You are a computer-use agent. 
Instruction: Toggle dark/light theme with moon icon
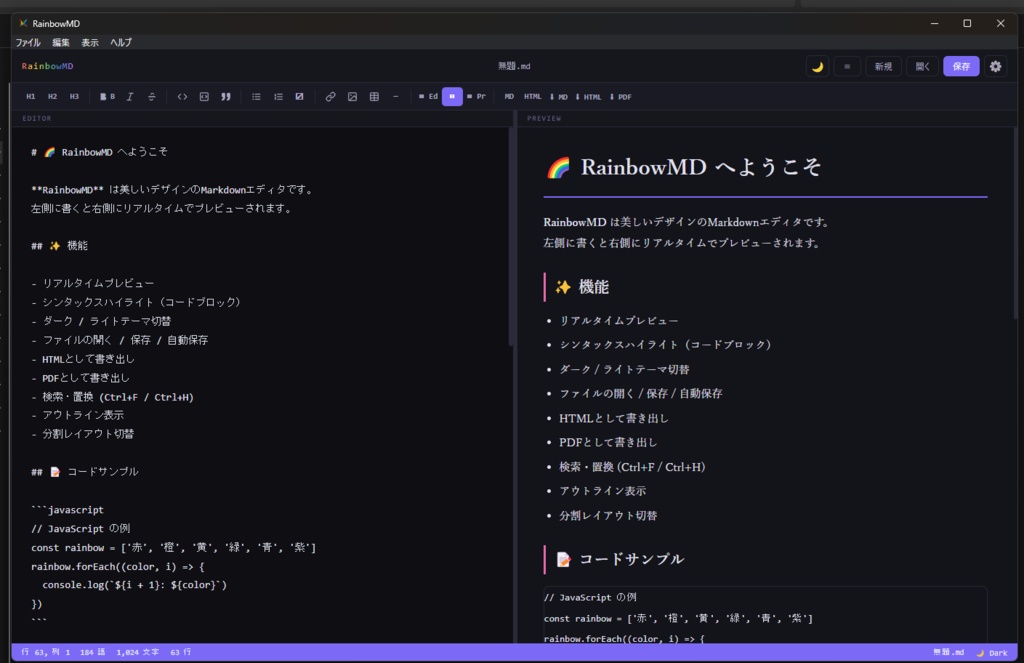820,65
